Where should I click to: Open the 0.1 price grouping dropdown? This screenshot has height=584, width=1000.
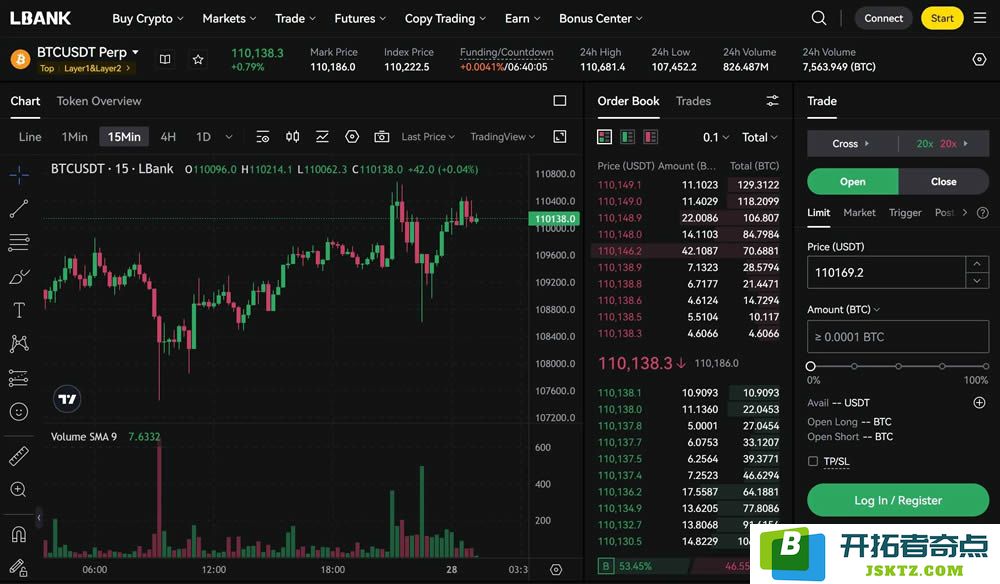(716, 137)
